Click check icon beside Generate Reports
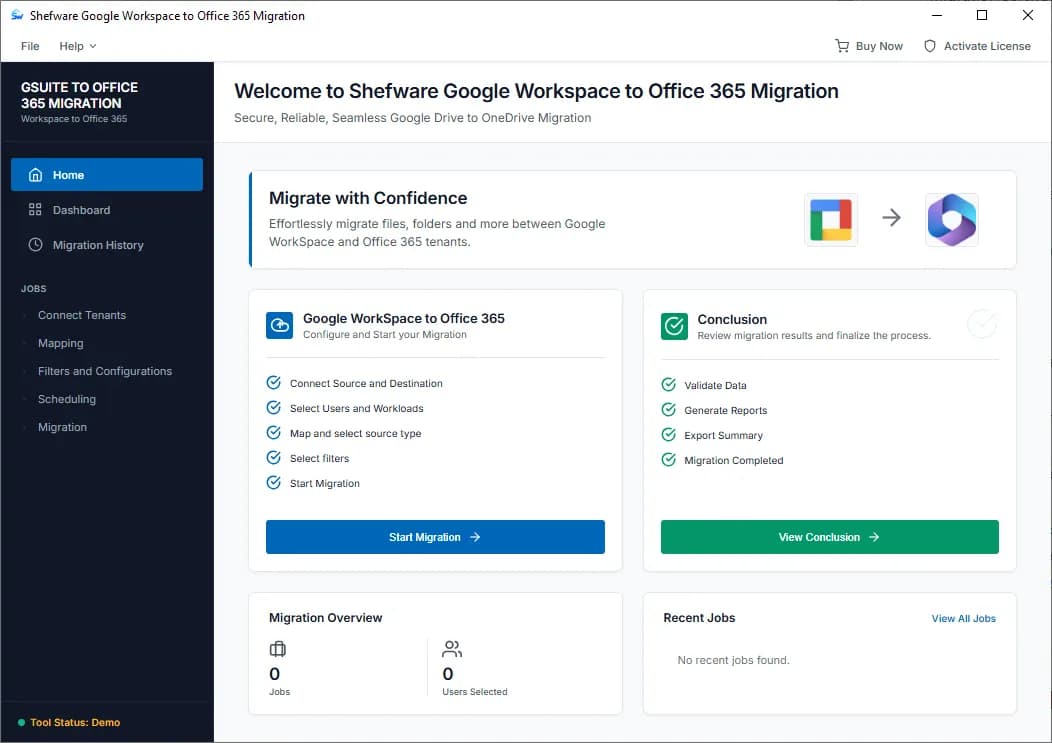 [x=668, y=409]
